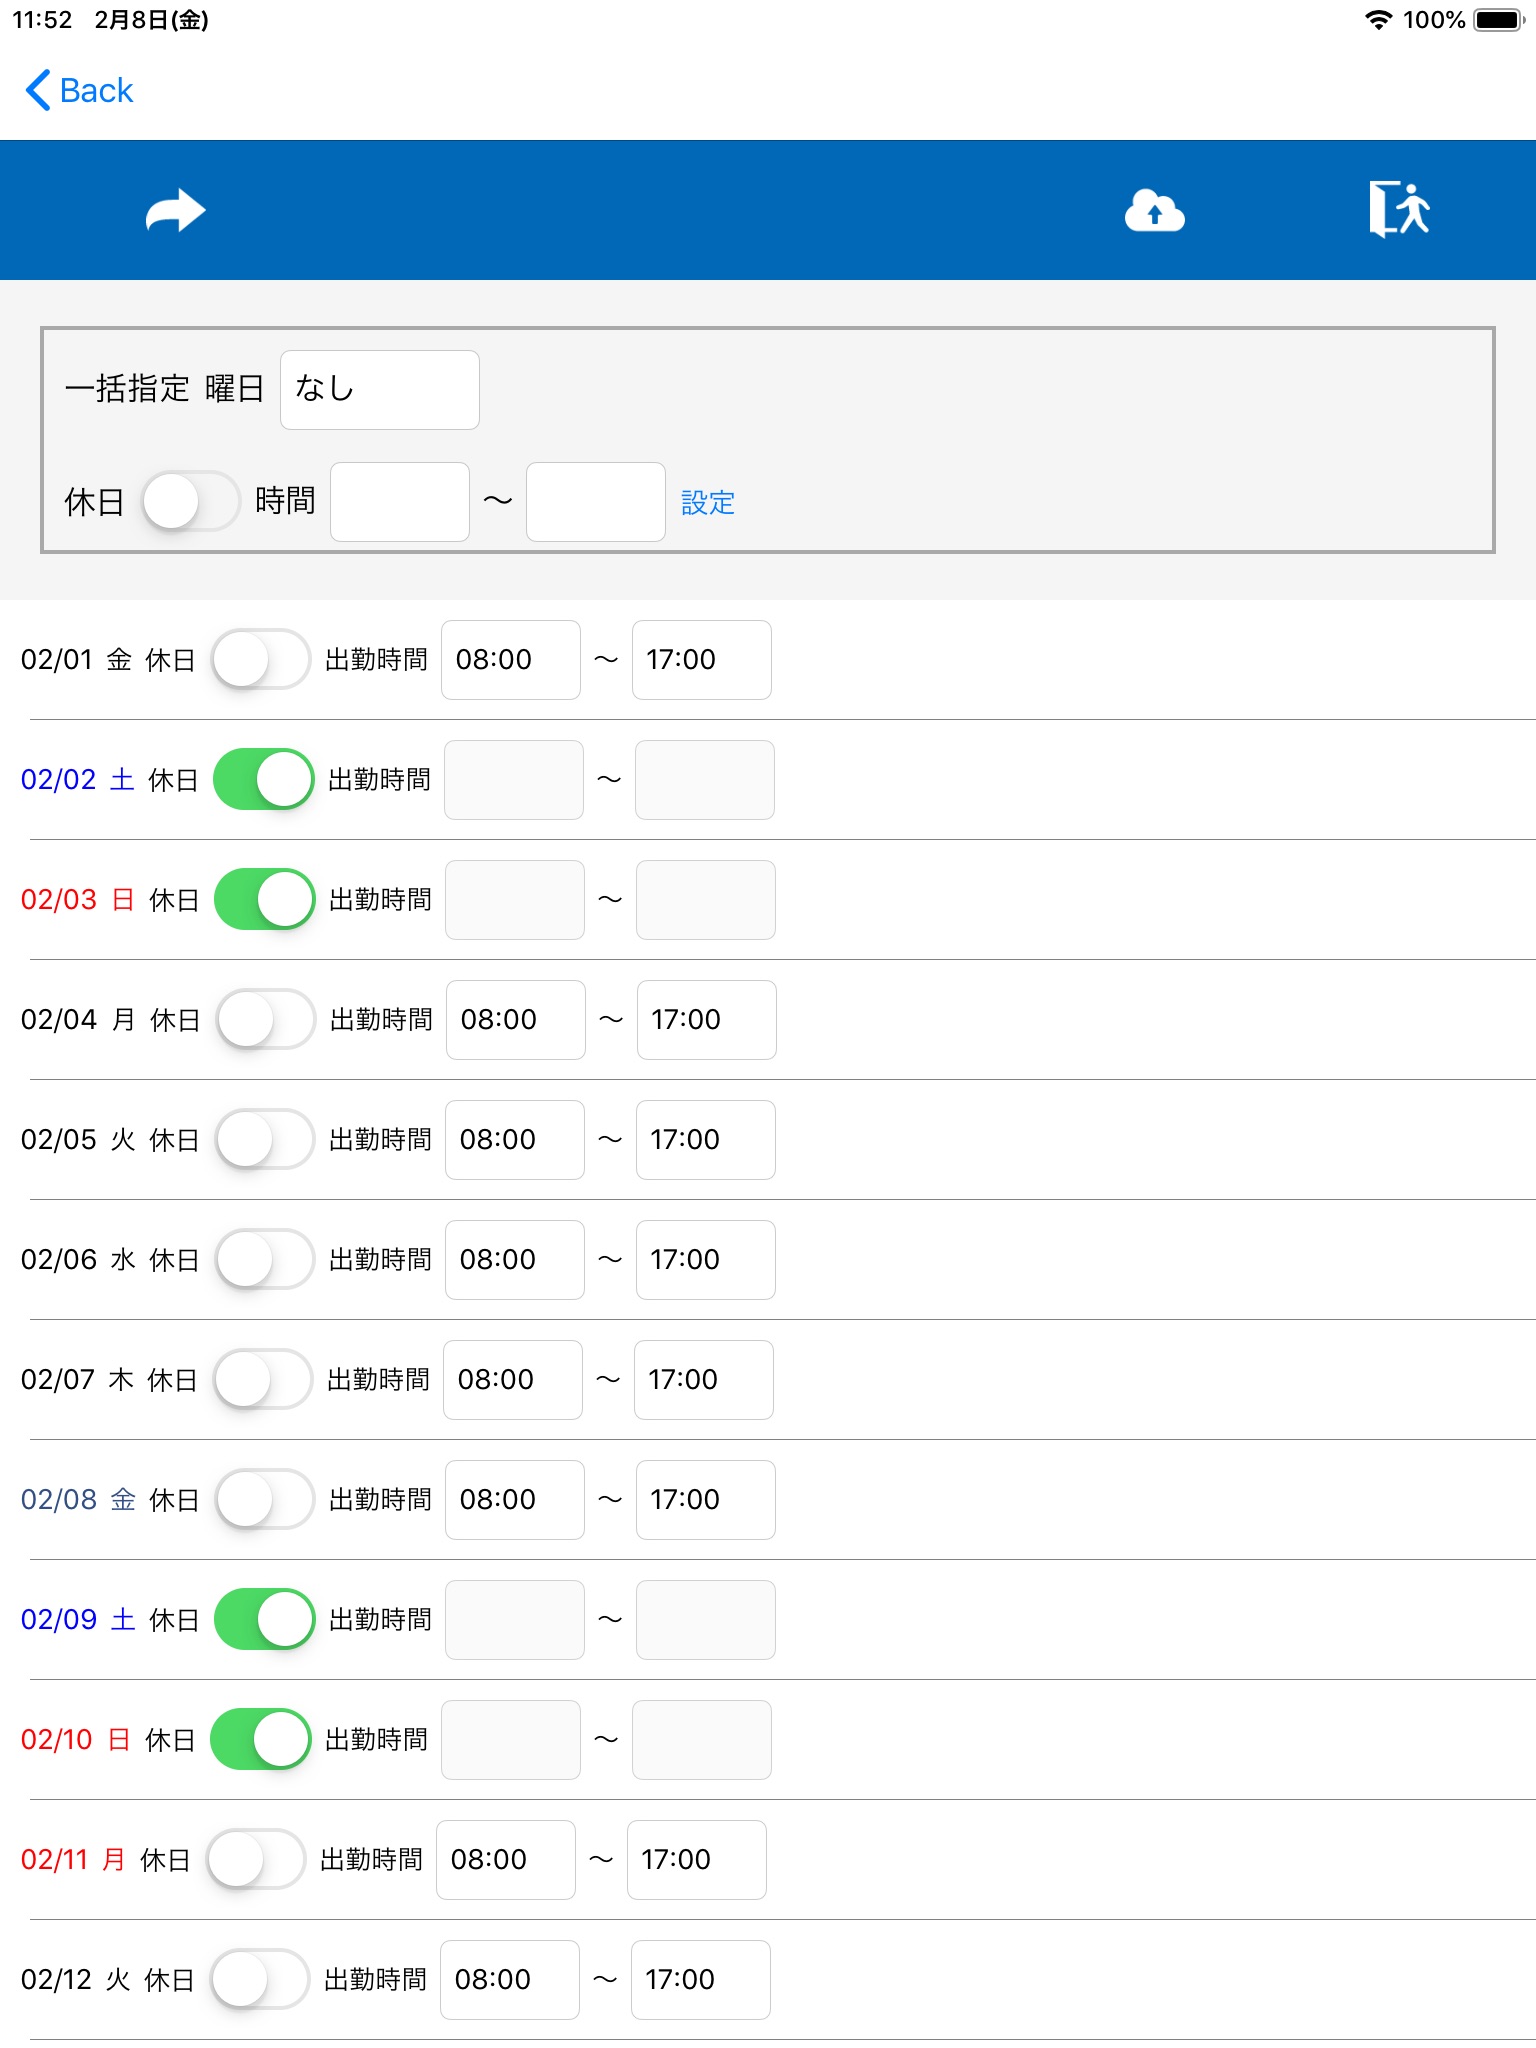Tap the date label 02/03 日
This screenshot has width=1536, height=2048.
(x=78, y=900)
